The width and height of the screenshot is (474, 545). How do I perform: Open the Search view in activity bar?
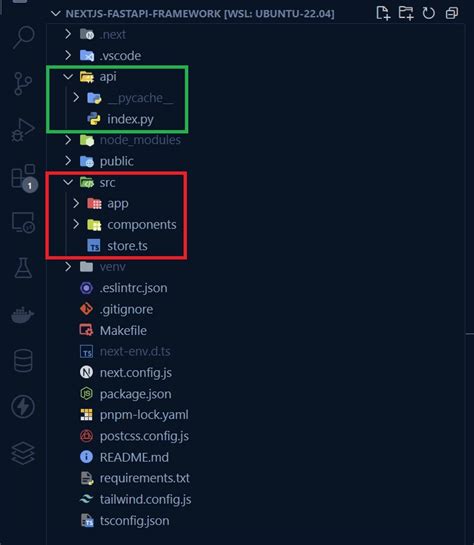[x=24, y=36]
